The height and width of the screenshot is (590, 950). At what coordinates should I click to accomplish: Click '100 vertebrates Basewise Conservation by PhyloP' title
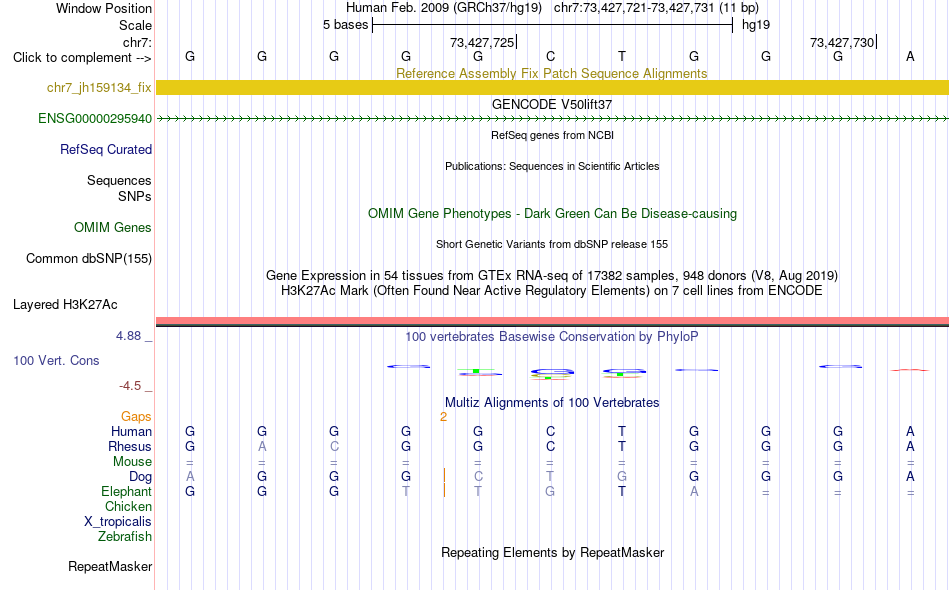(552, 336)
